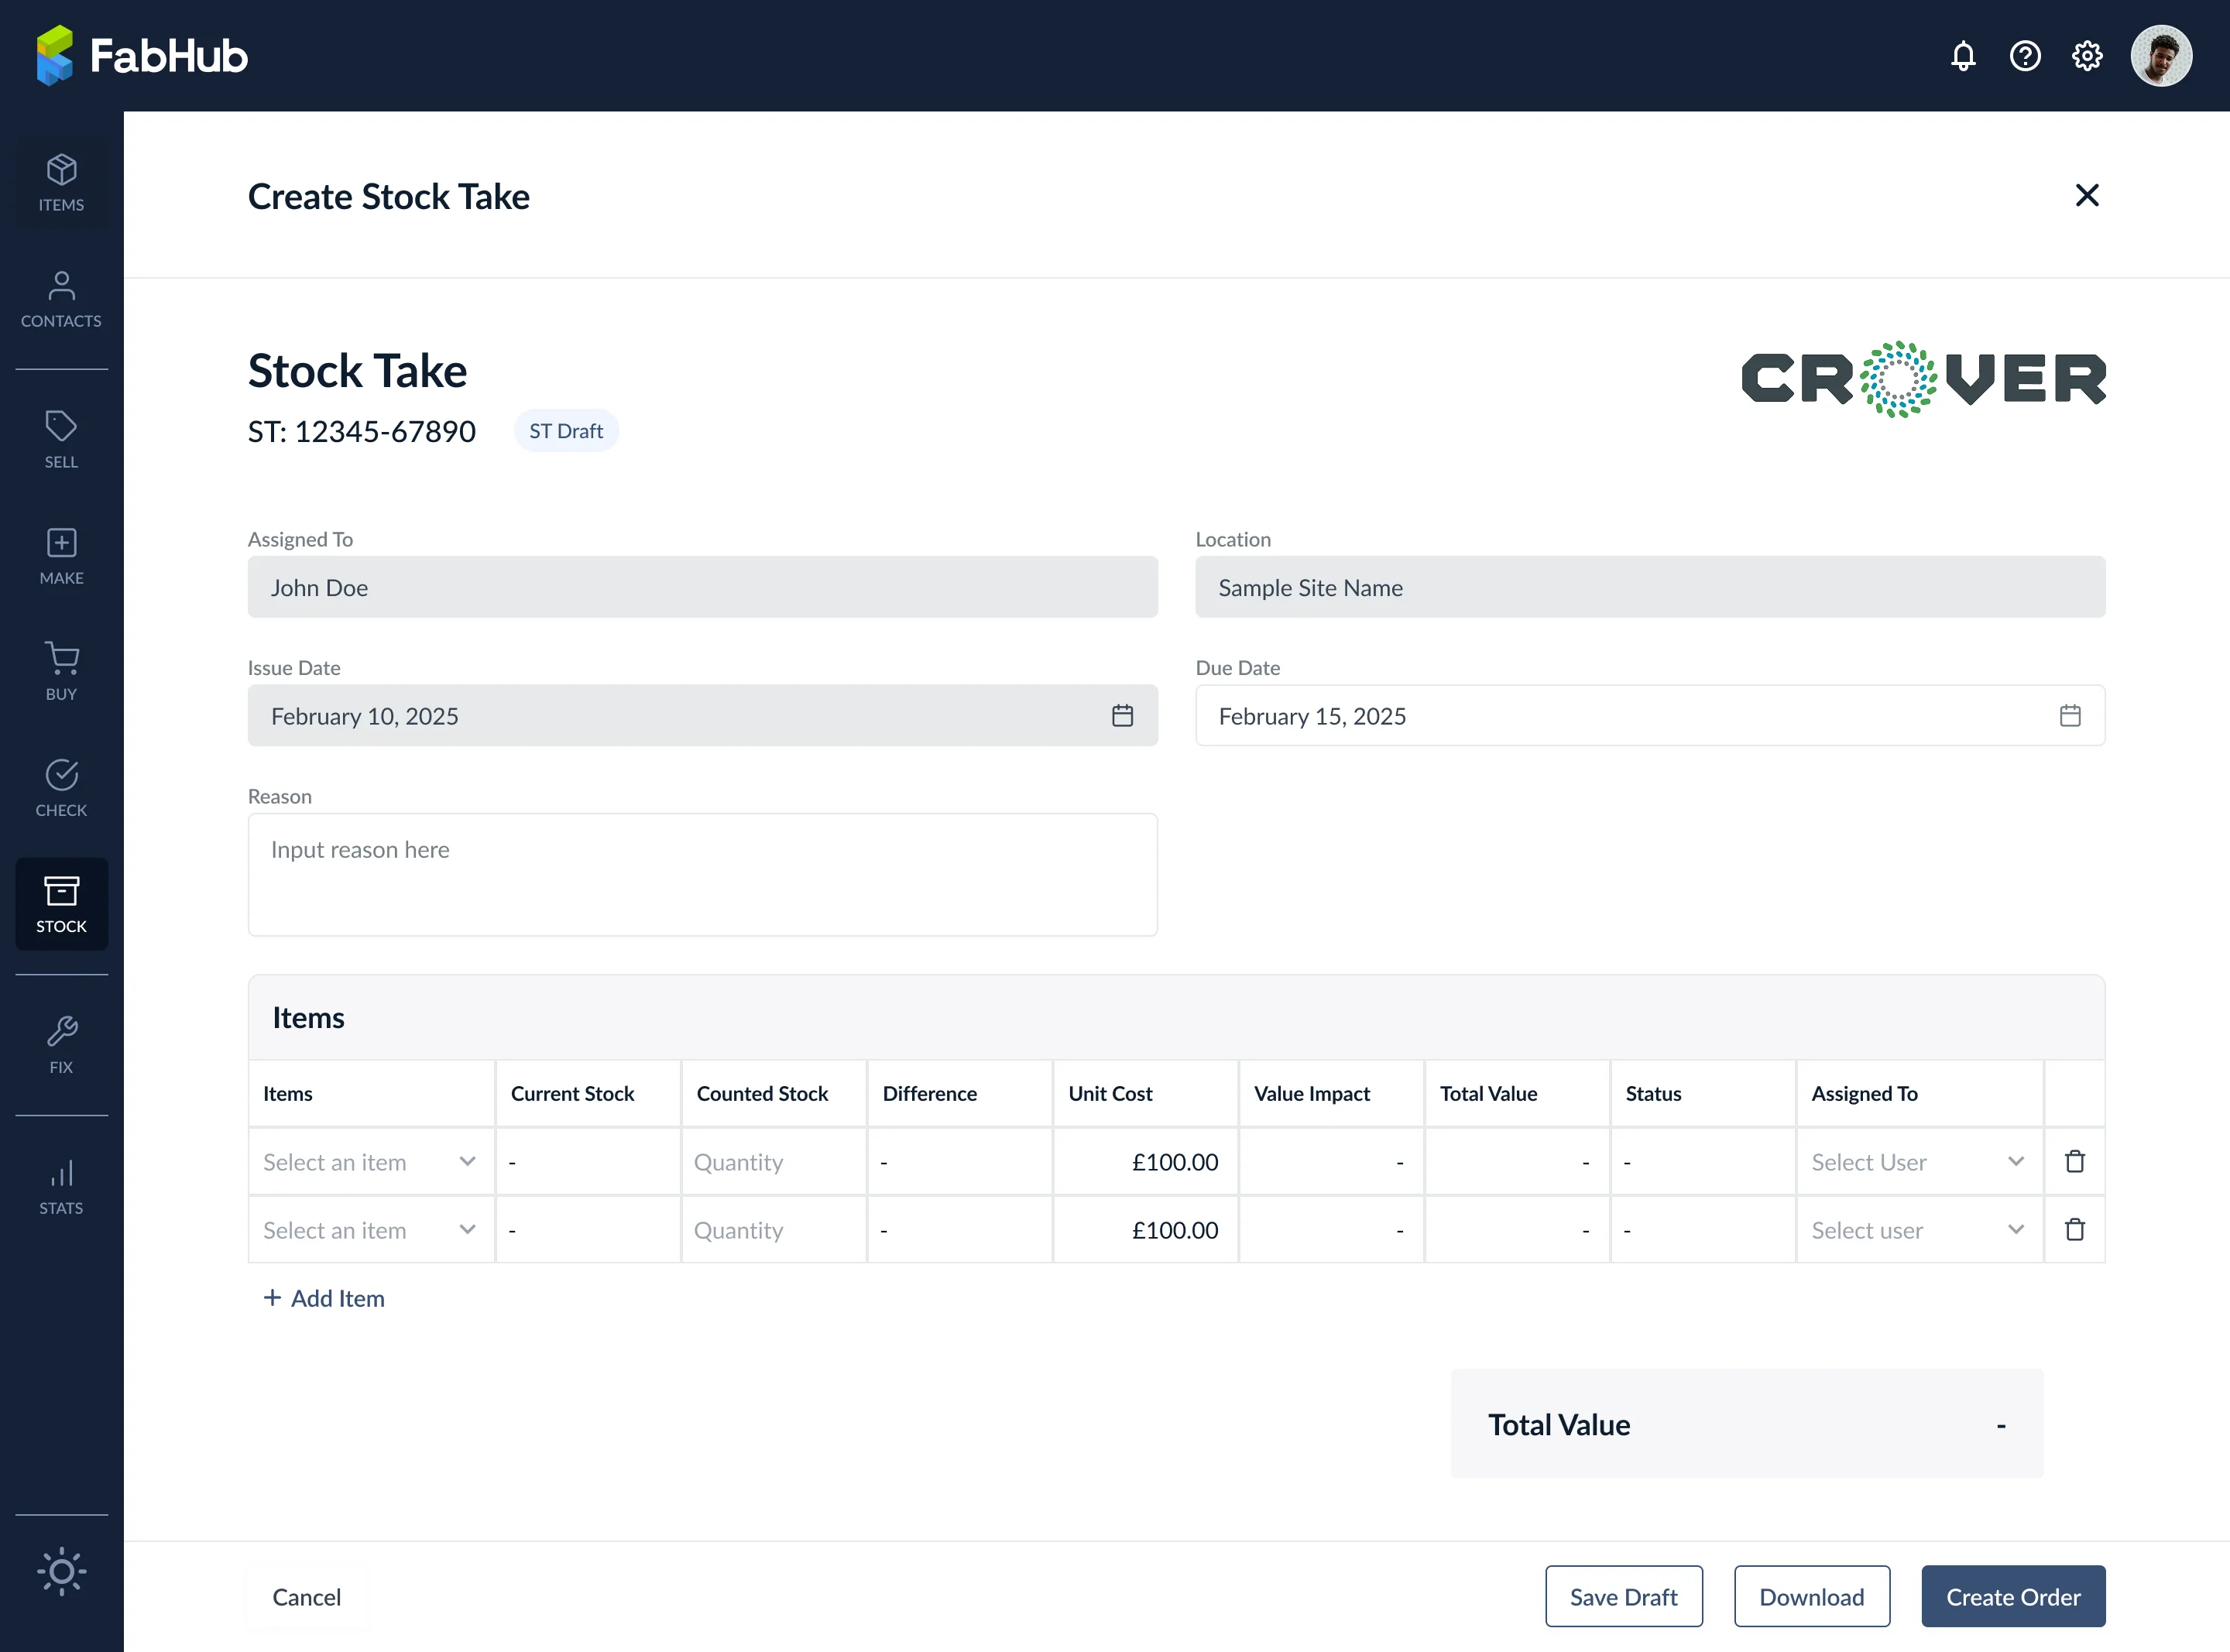Open the settings gear icon
The image size is (2230, 1652).
2087,56
